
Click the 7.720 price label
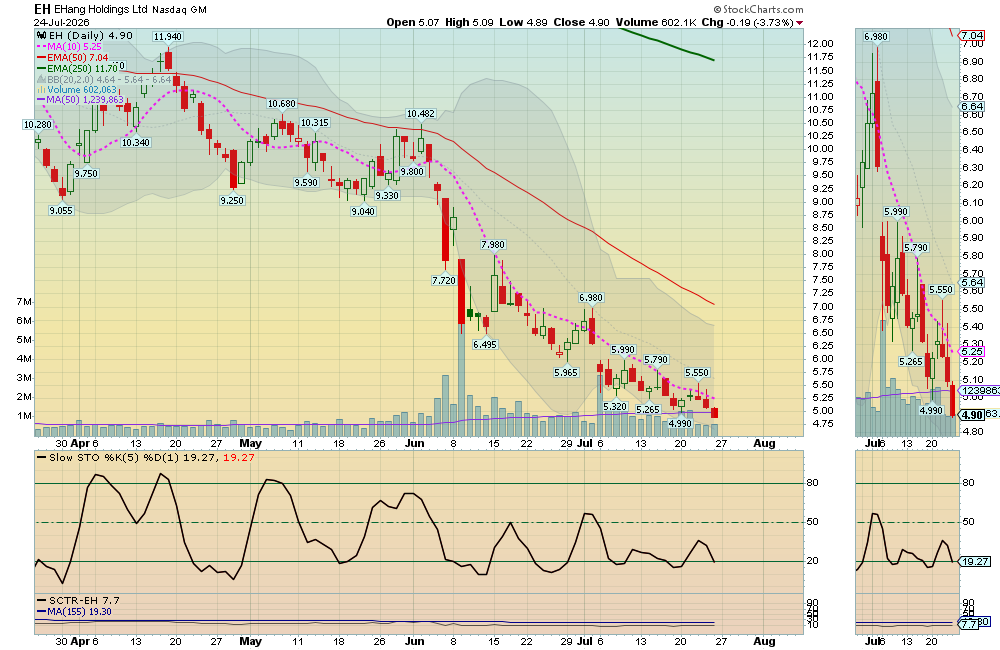tap(444, 280)
